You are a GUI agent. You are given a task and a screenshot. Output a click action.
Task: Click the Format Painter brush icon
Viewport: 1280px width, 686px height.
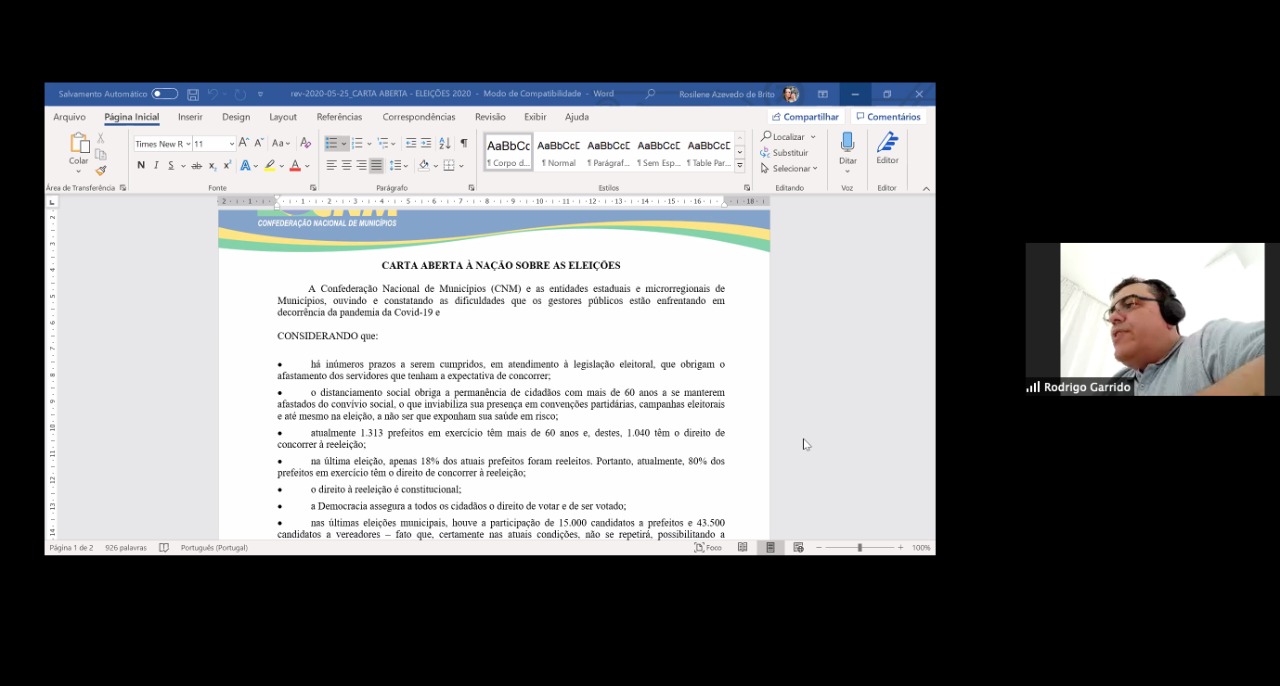click(101, 170)
